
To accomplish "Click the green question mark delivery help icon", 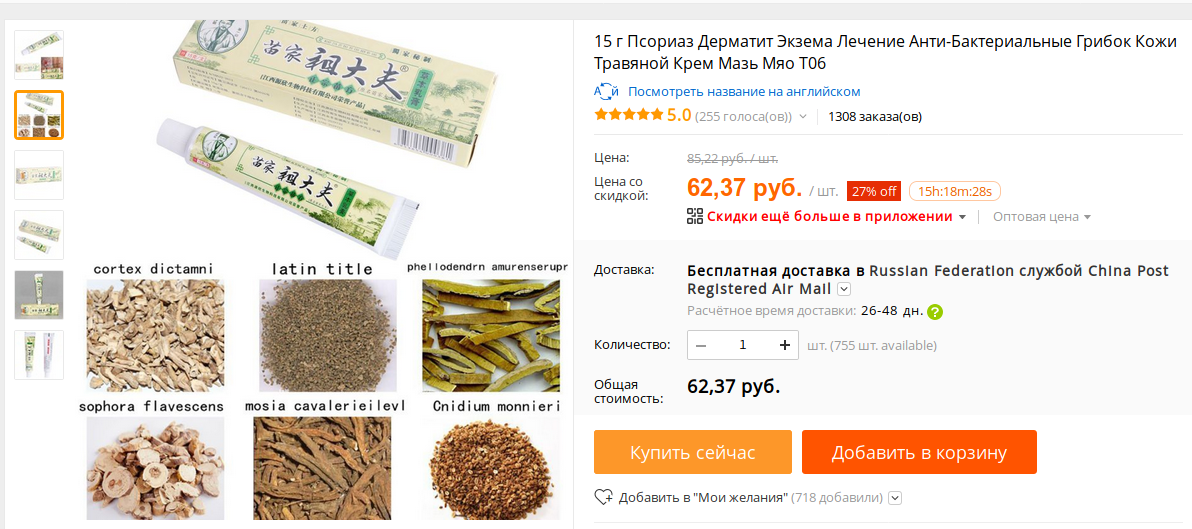I will pos(935,312).
